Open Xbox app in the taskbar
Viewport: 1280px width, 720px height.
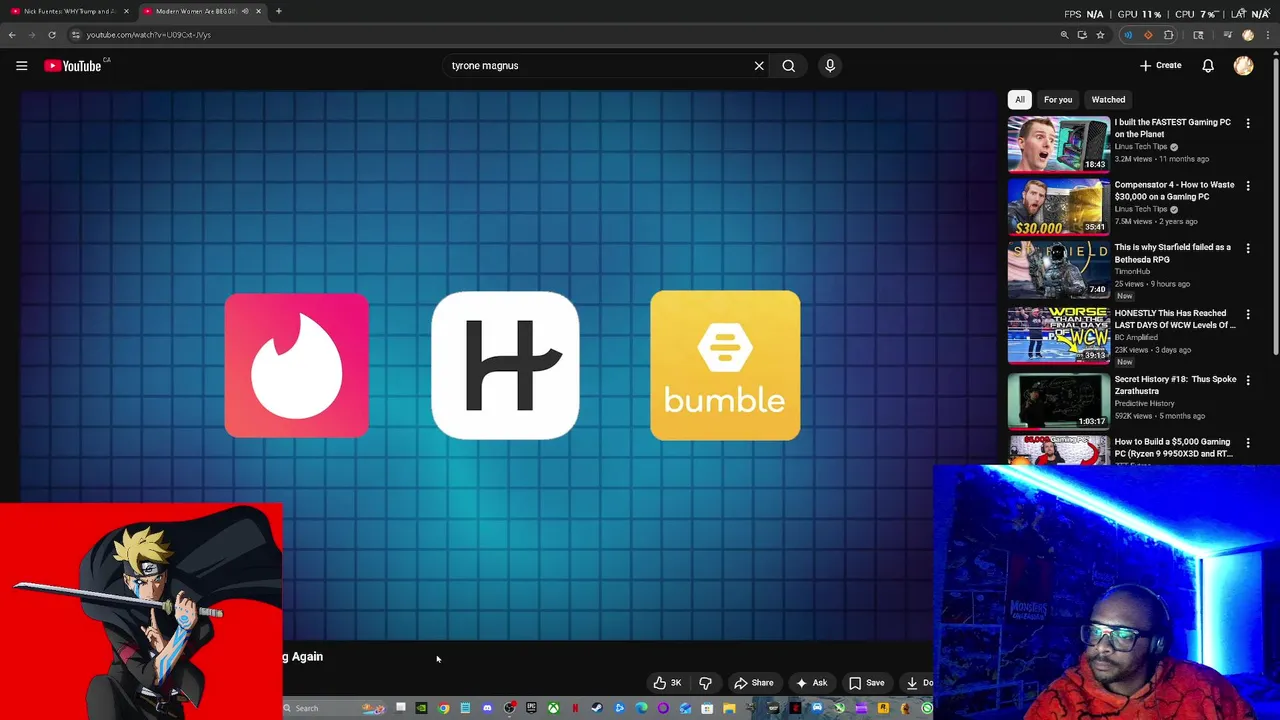pyautogui.click(x=554, y=708)
